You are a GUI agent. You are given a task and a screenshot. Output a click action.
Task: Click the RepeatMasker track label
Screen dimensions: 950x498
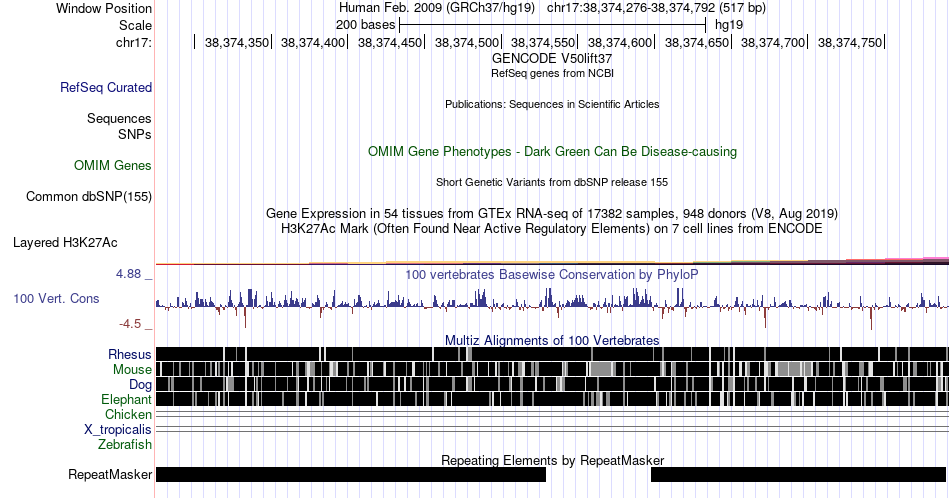tap(110, 474)
